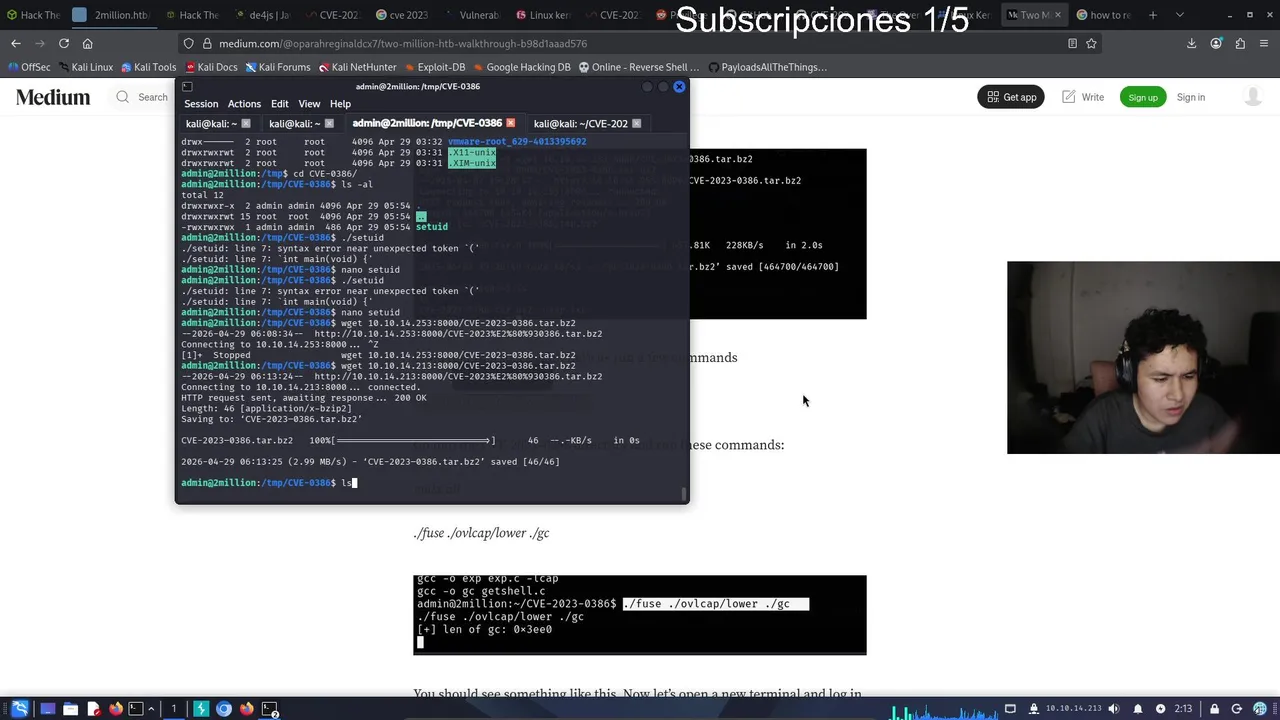Switch to the de4js browser tab
Image resolution: width=1280 pixels, height=720 pixels.
265,15
